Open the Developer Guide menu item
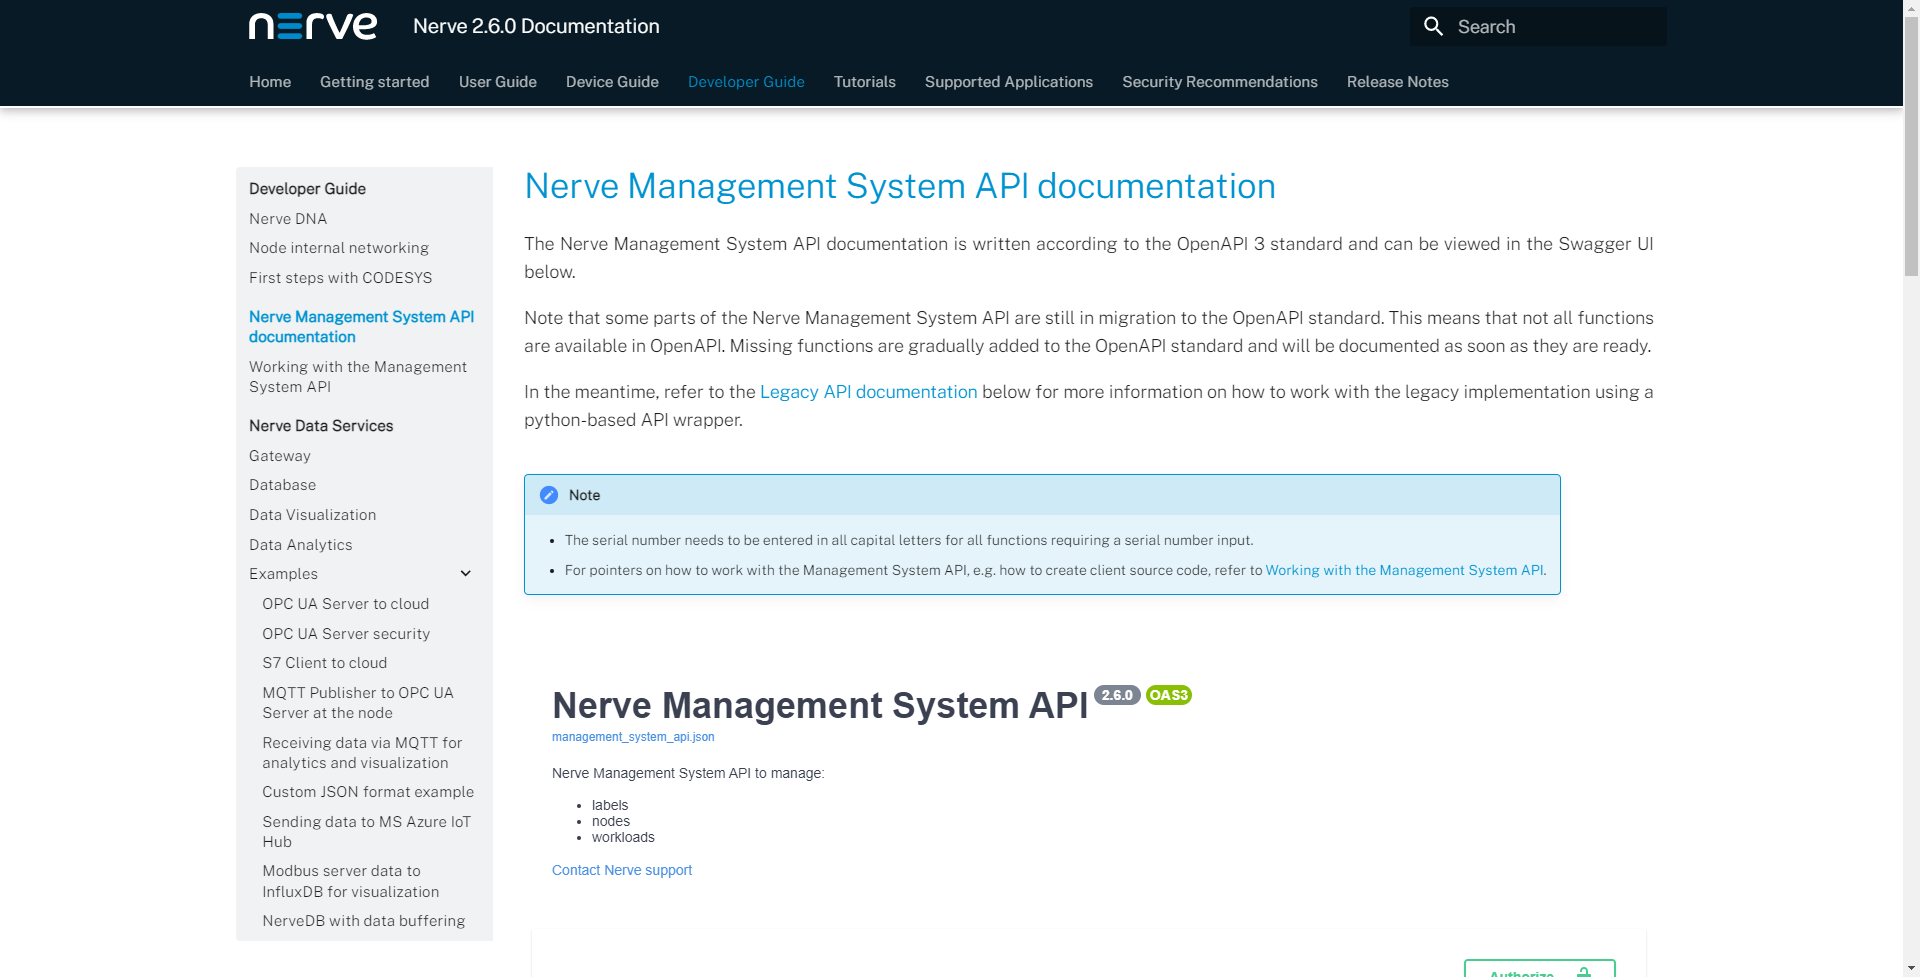Image resolution: width=1920 pixels, height=977 pixels. coord(746,82)
